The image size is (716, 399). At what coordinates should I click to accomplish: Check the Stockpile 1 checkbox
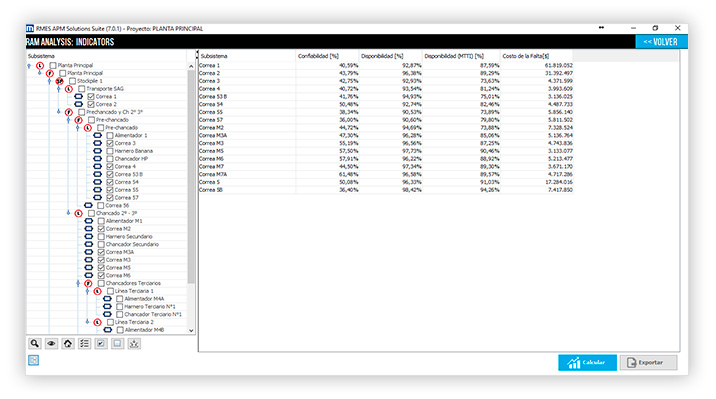coord(72,81)
